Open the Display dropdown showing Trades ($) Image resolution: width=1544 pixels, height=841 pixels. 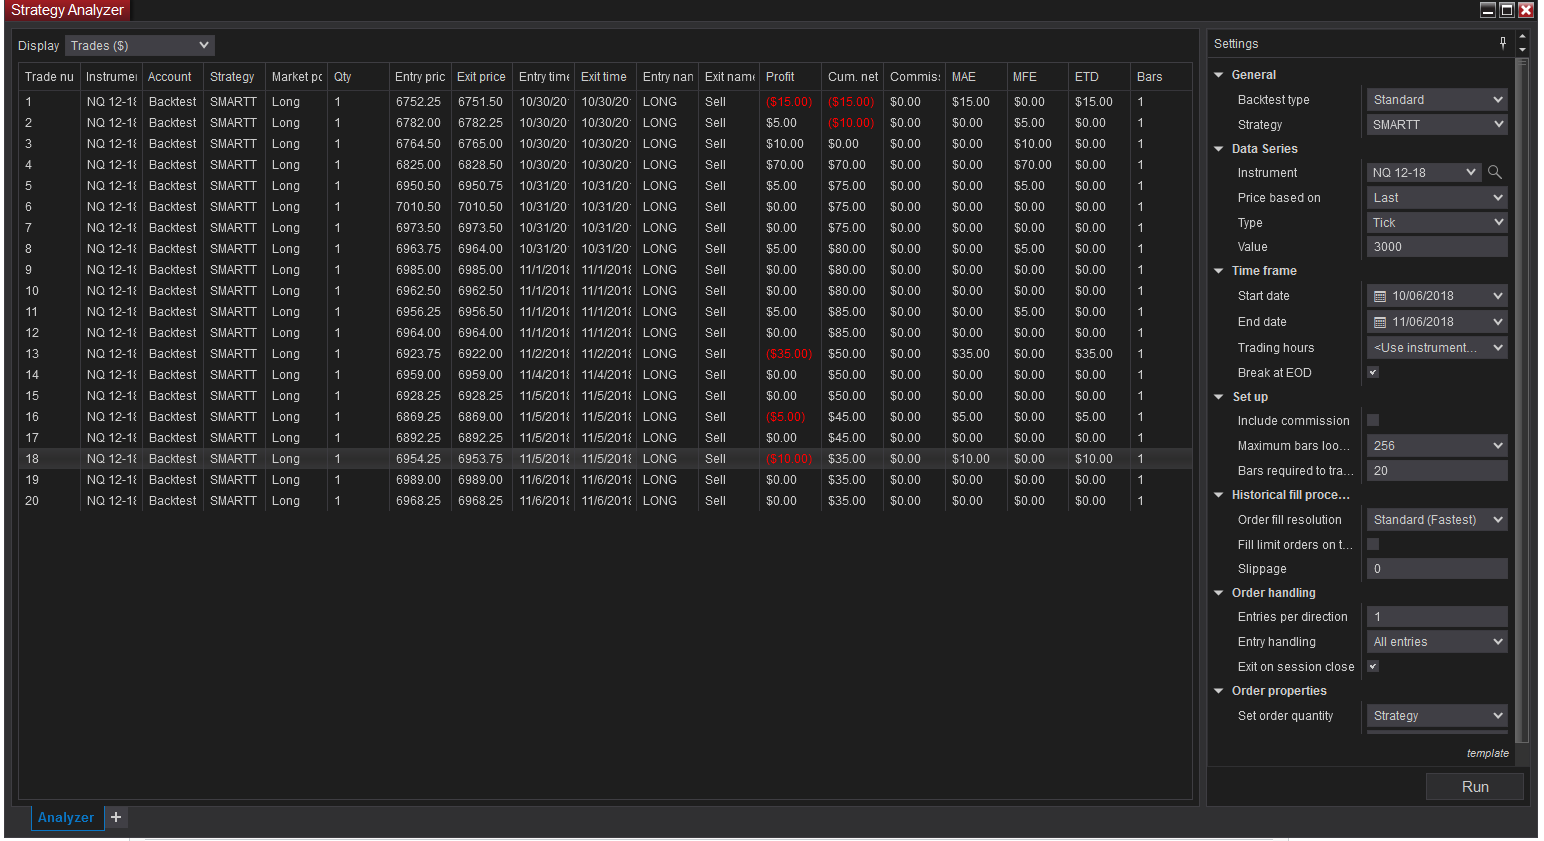pos(140,45)
